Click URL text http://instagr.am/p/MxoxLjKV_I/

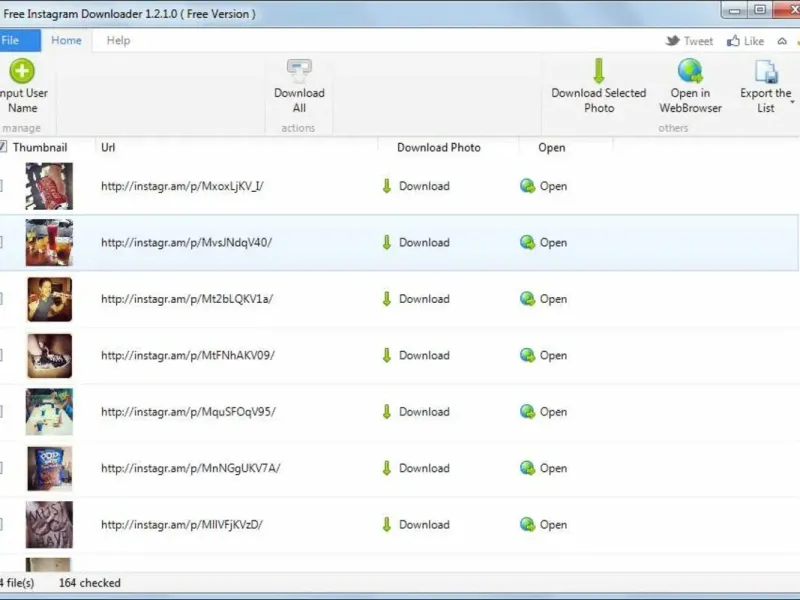pos(182,186)
